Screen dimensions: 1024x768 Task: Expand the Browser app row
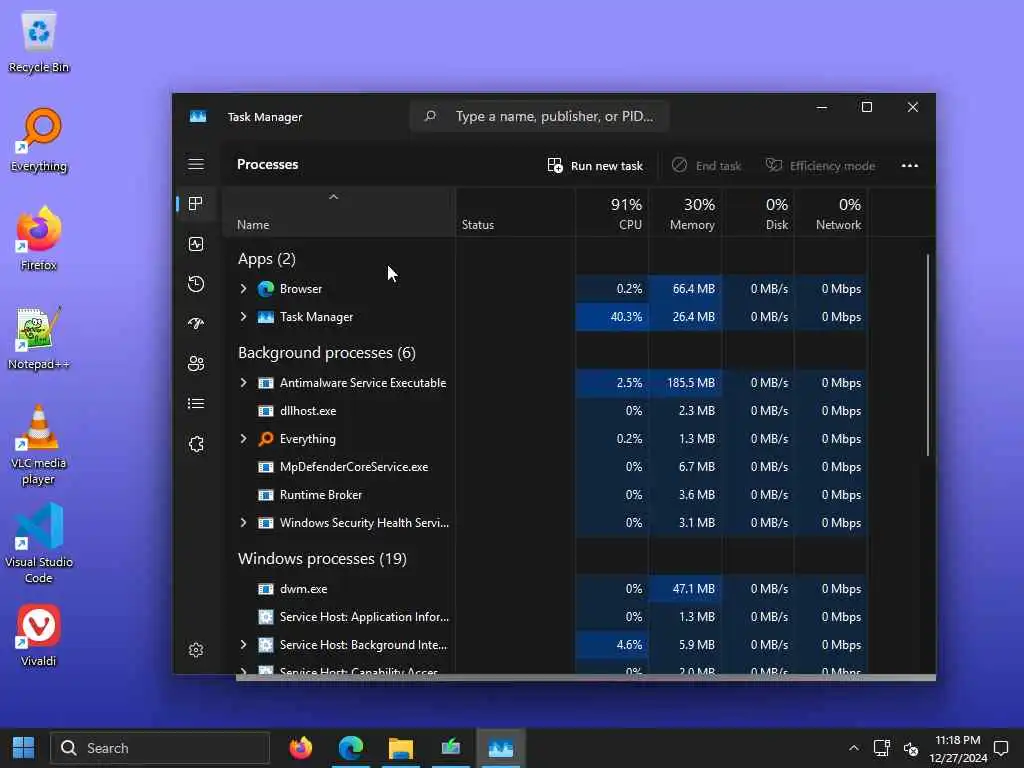244,289
